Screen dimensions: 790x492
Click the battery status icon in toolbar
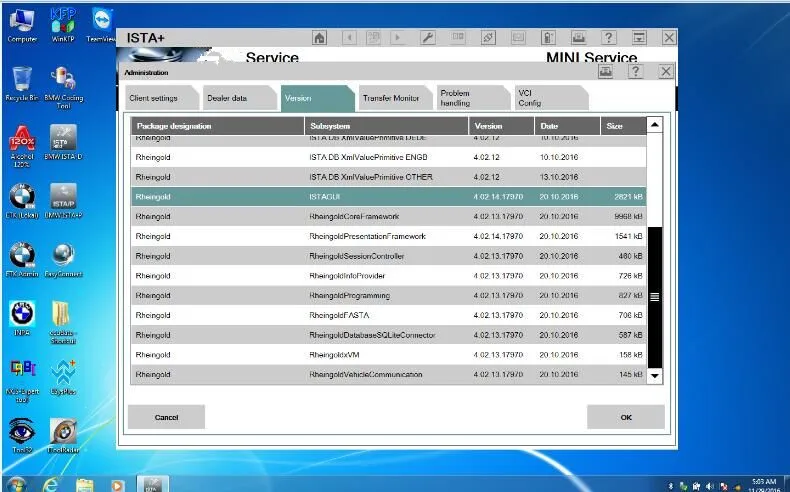(x=548, y=38)
